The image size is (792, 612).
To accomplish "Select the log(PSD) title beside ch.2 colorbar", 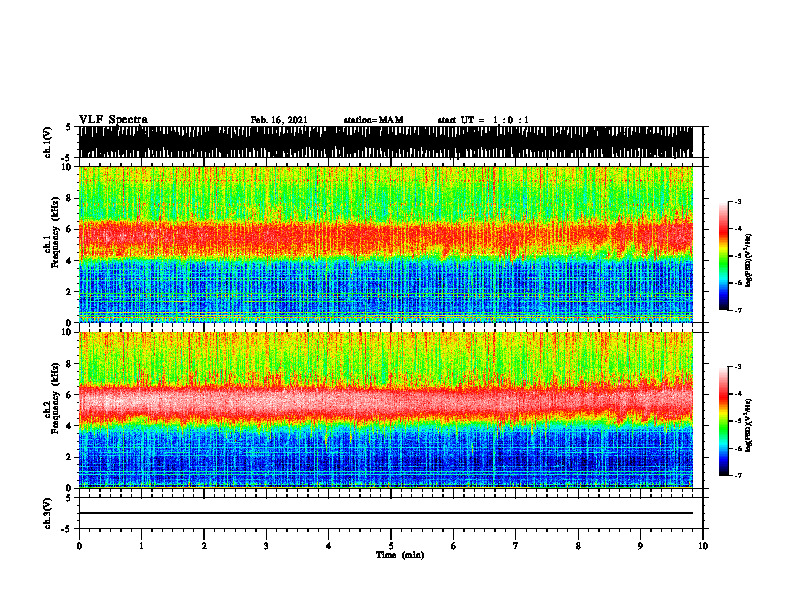I will [749, 424].
